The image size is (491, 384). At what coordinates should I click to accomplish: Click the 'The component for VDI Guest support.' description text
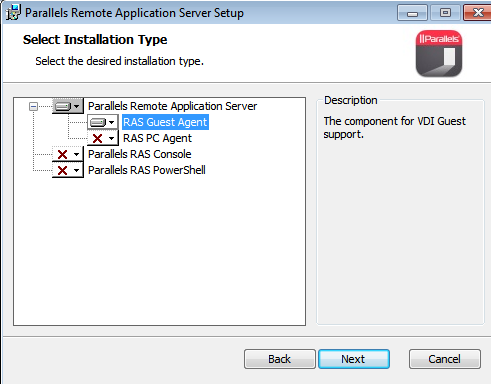point(395,128)
